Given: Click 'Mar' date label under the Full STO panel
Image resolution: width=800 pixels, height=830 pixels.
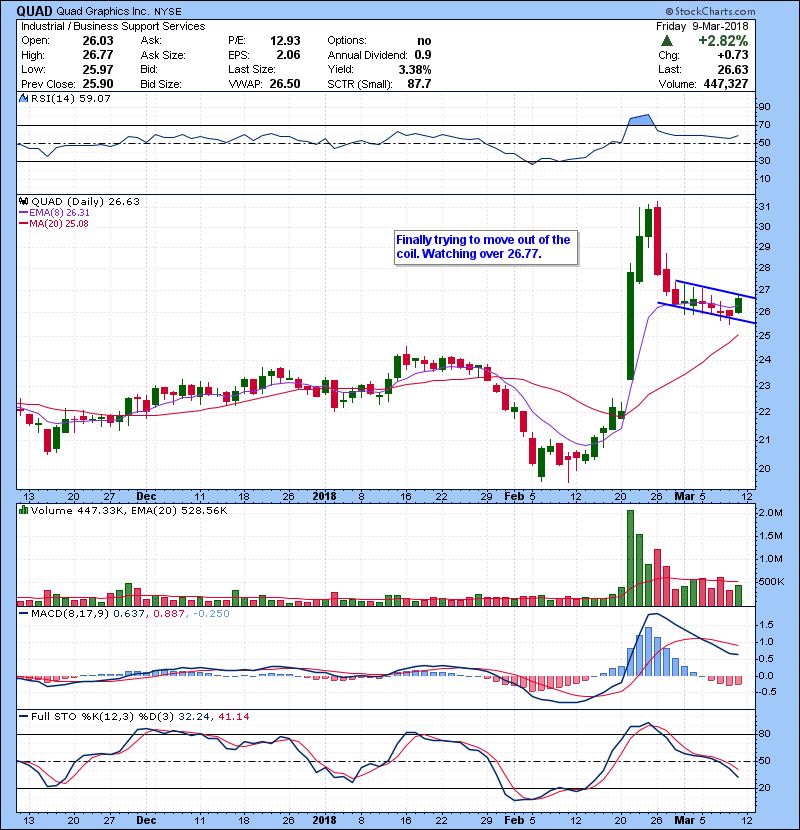Looking at the screenshot, I should 684,820.
